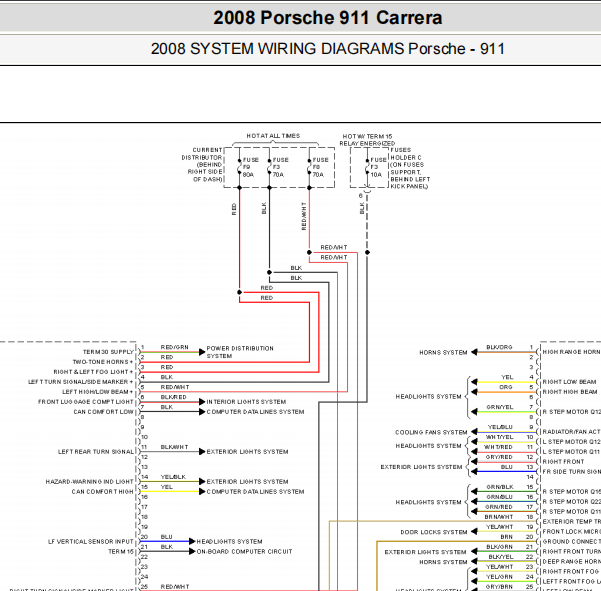Select the "RED/GRN" wire color label

[174, 347]
